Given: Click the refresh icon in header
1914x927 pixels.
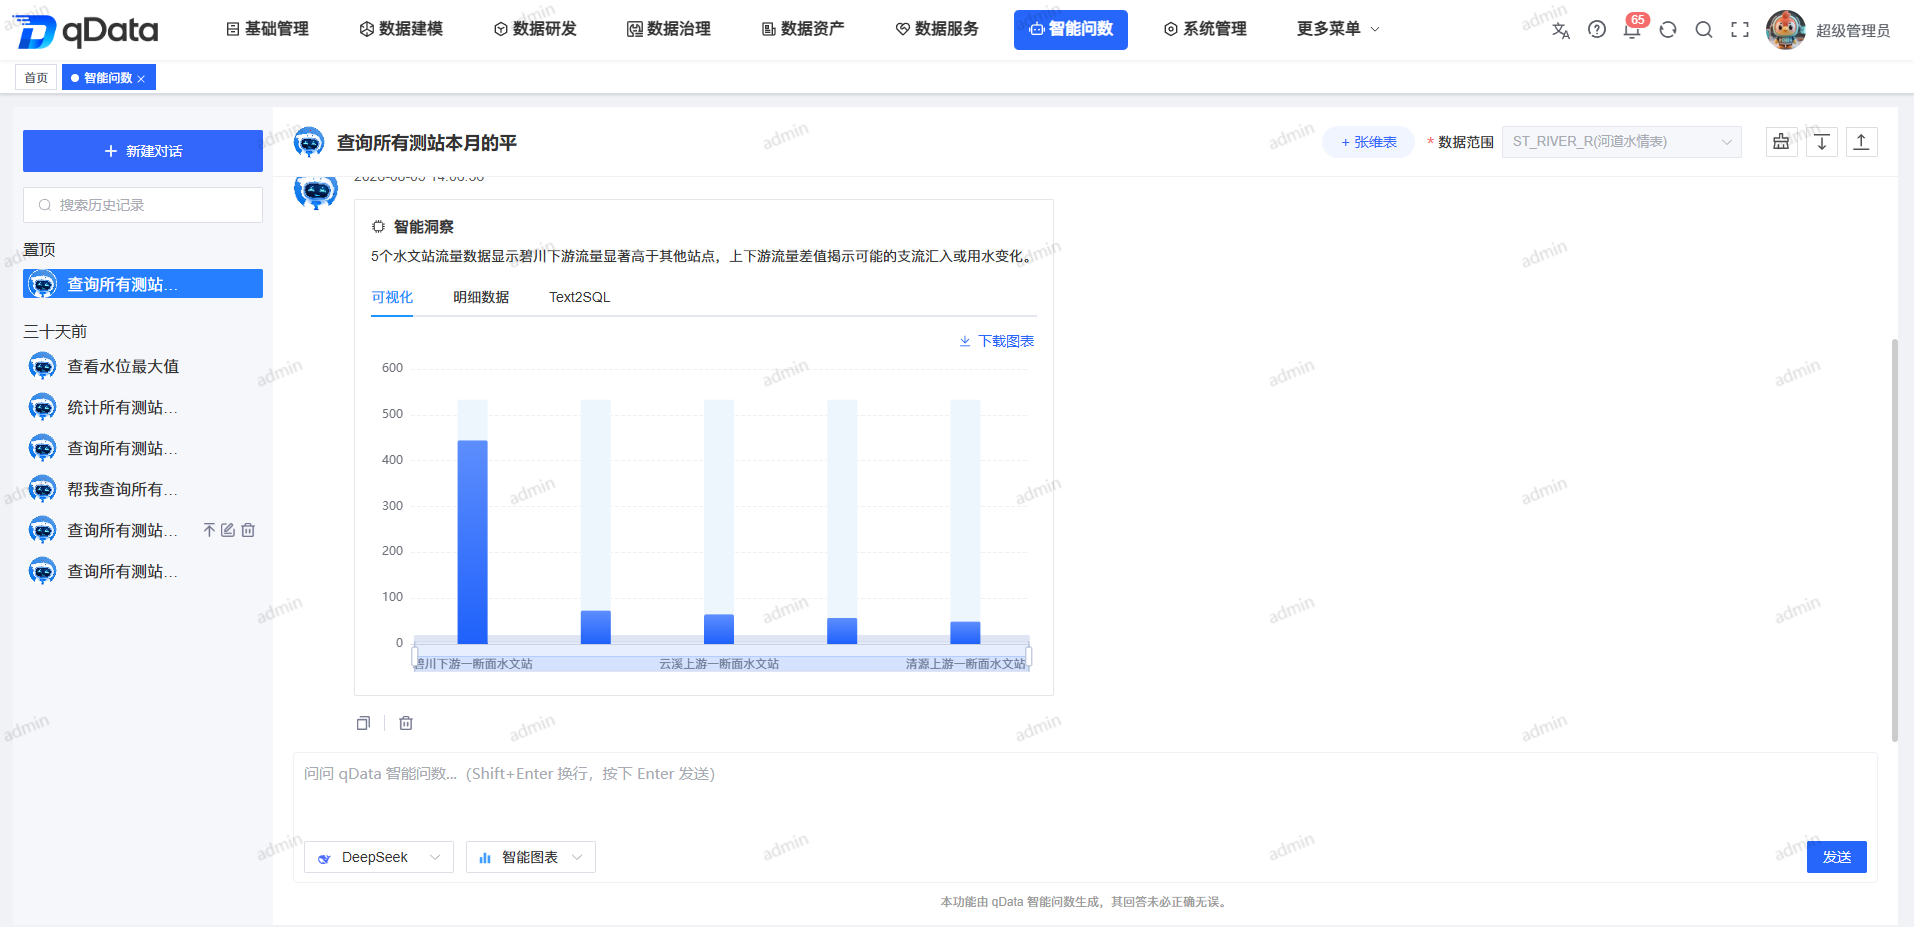Looking at the screenshot, I should coord(1668,30).
